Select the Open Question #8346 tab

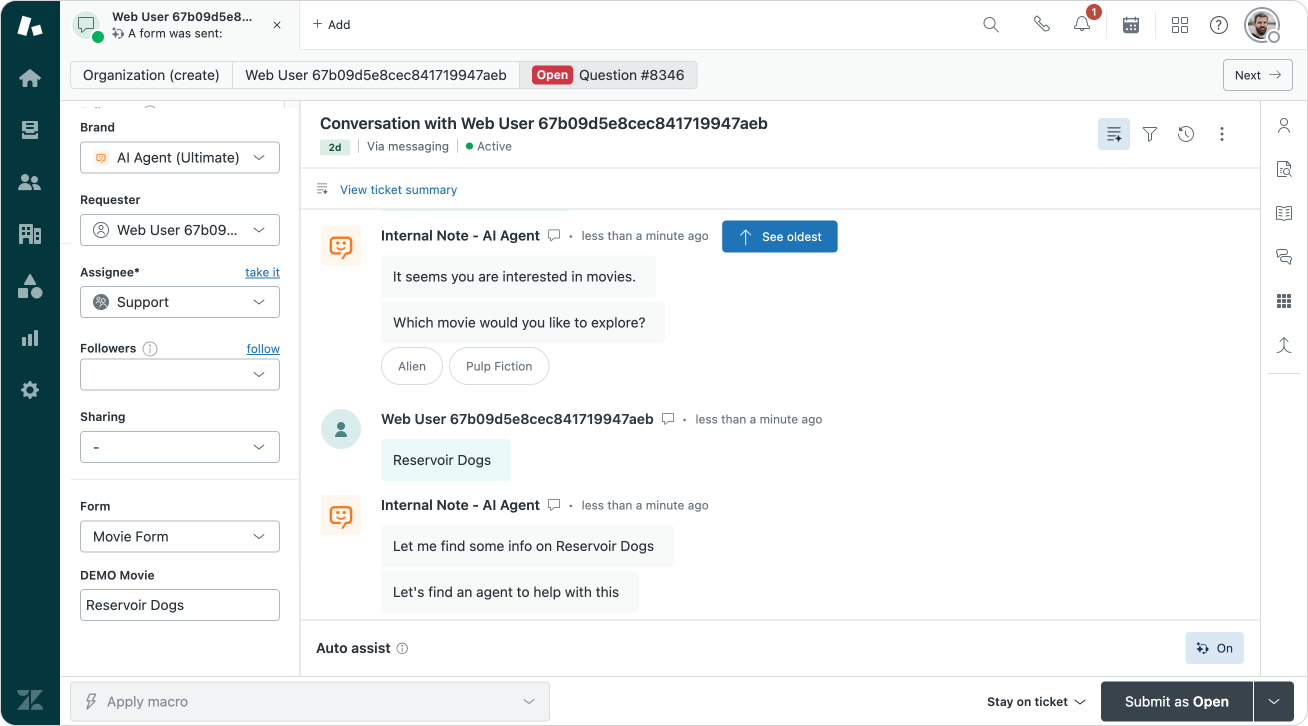[x=608, y=75]
